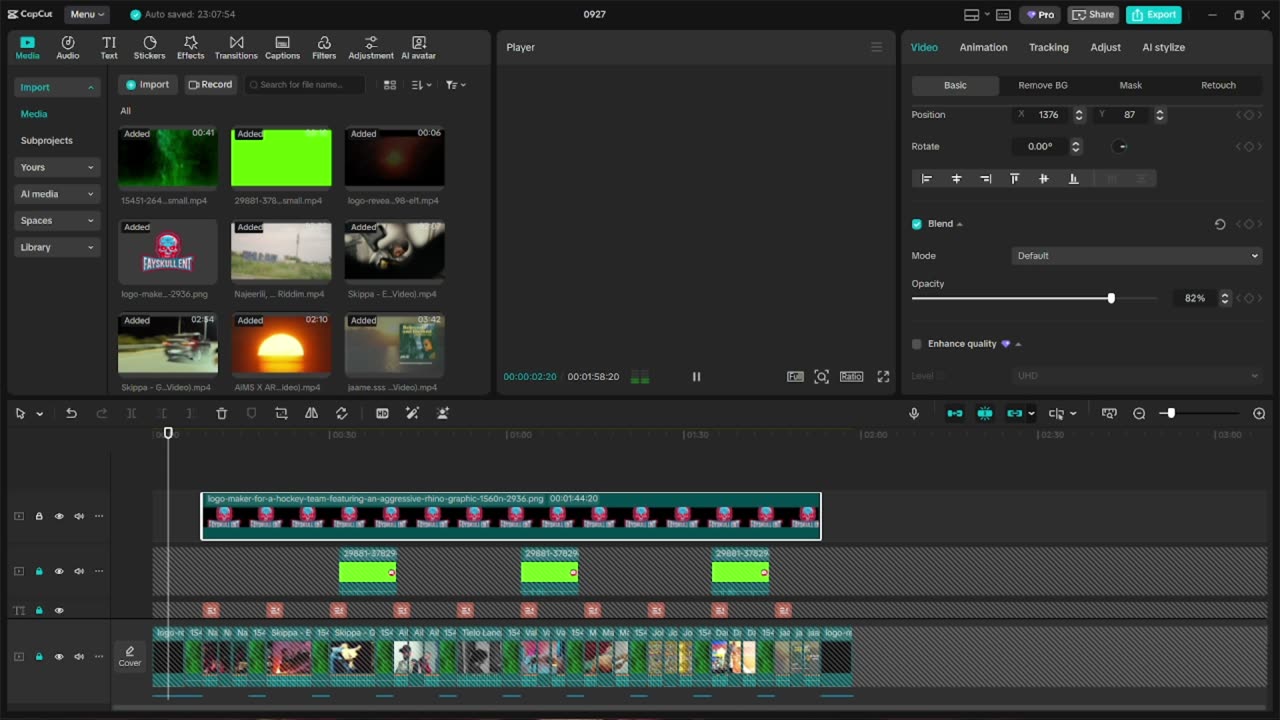1280x720 pixels.
Task: Click the mirror flip icon in timeline
Action: pos(311,414)
